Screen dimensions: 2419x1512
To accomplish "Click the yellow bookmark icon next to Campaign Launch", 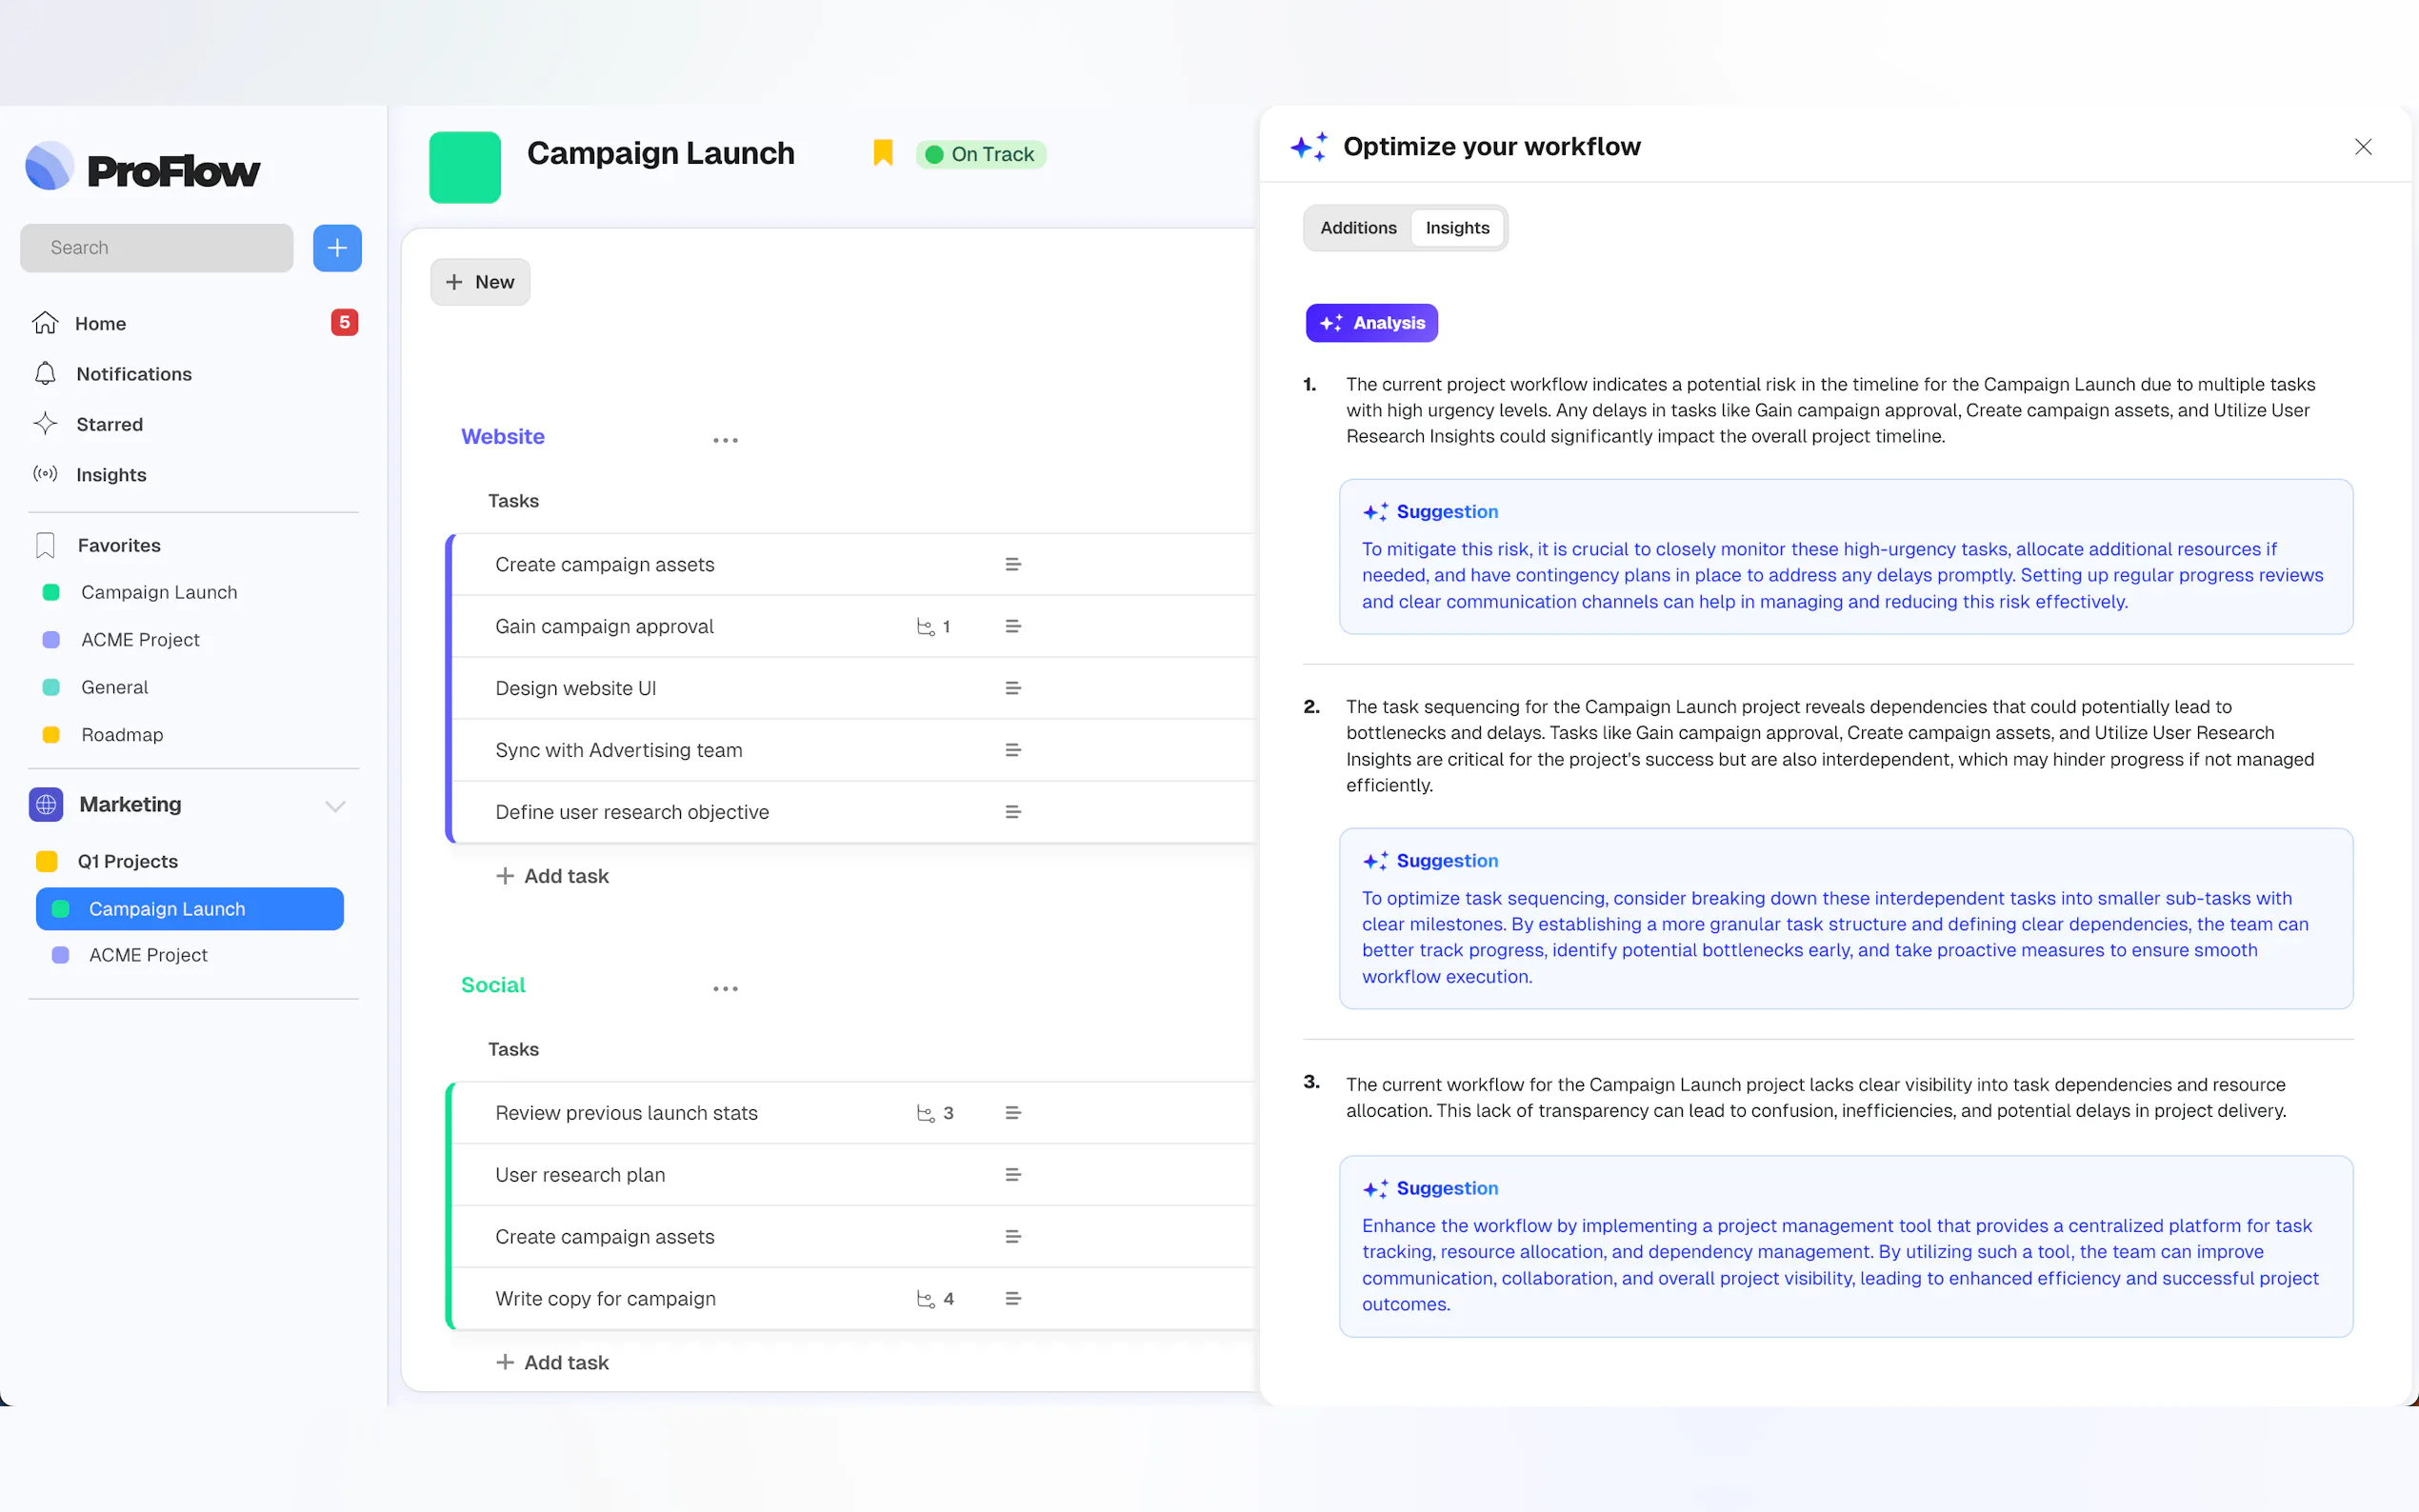I will 882,153.
